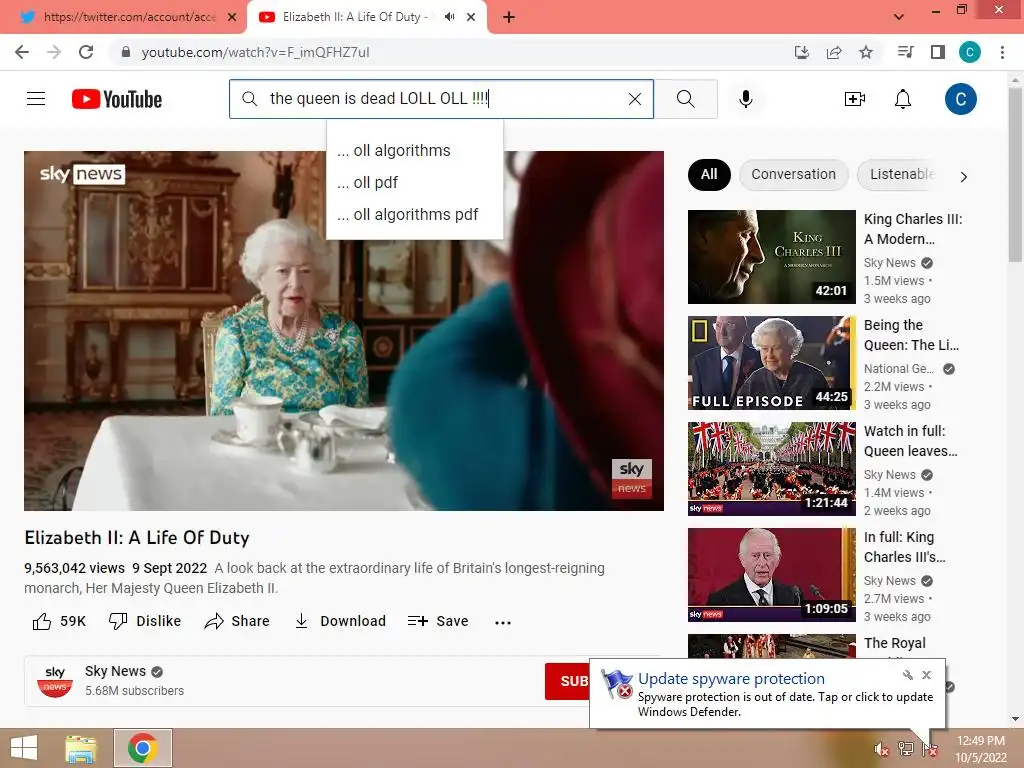Open File Explorer from the taskbar
The image size is (1024, 768).
coord(81,748)
